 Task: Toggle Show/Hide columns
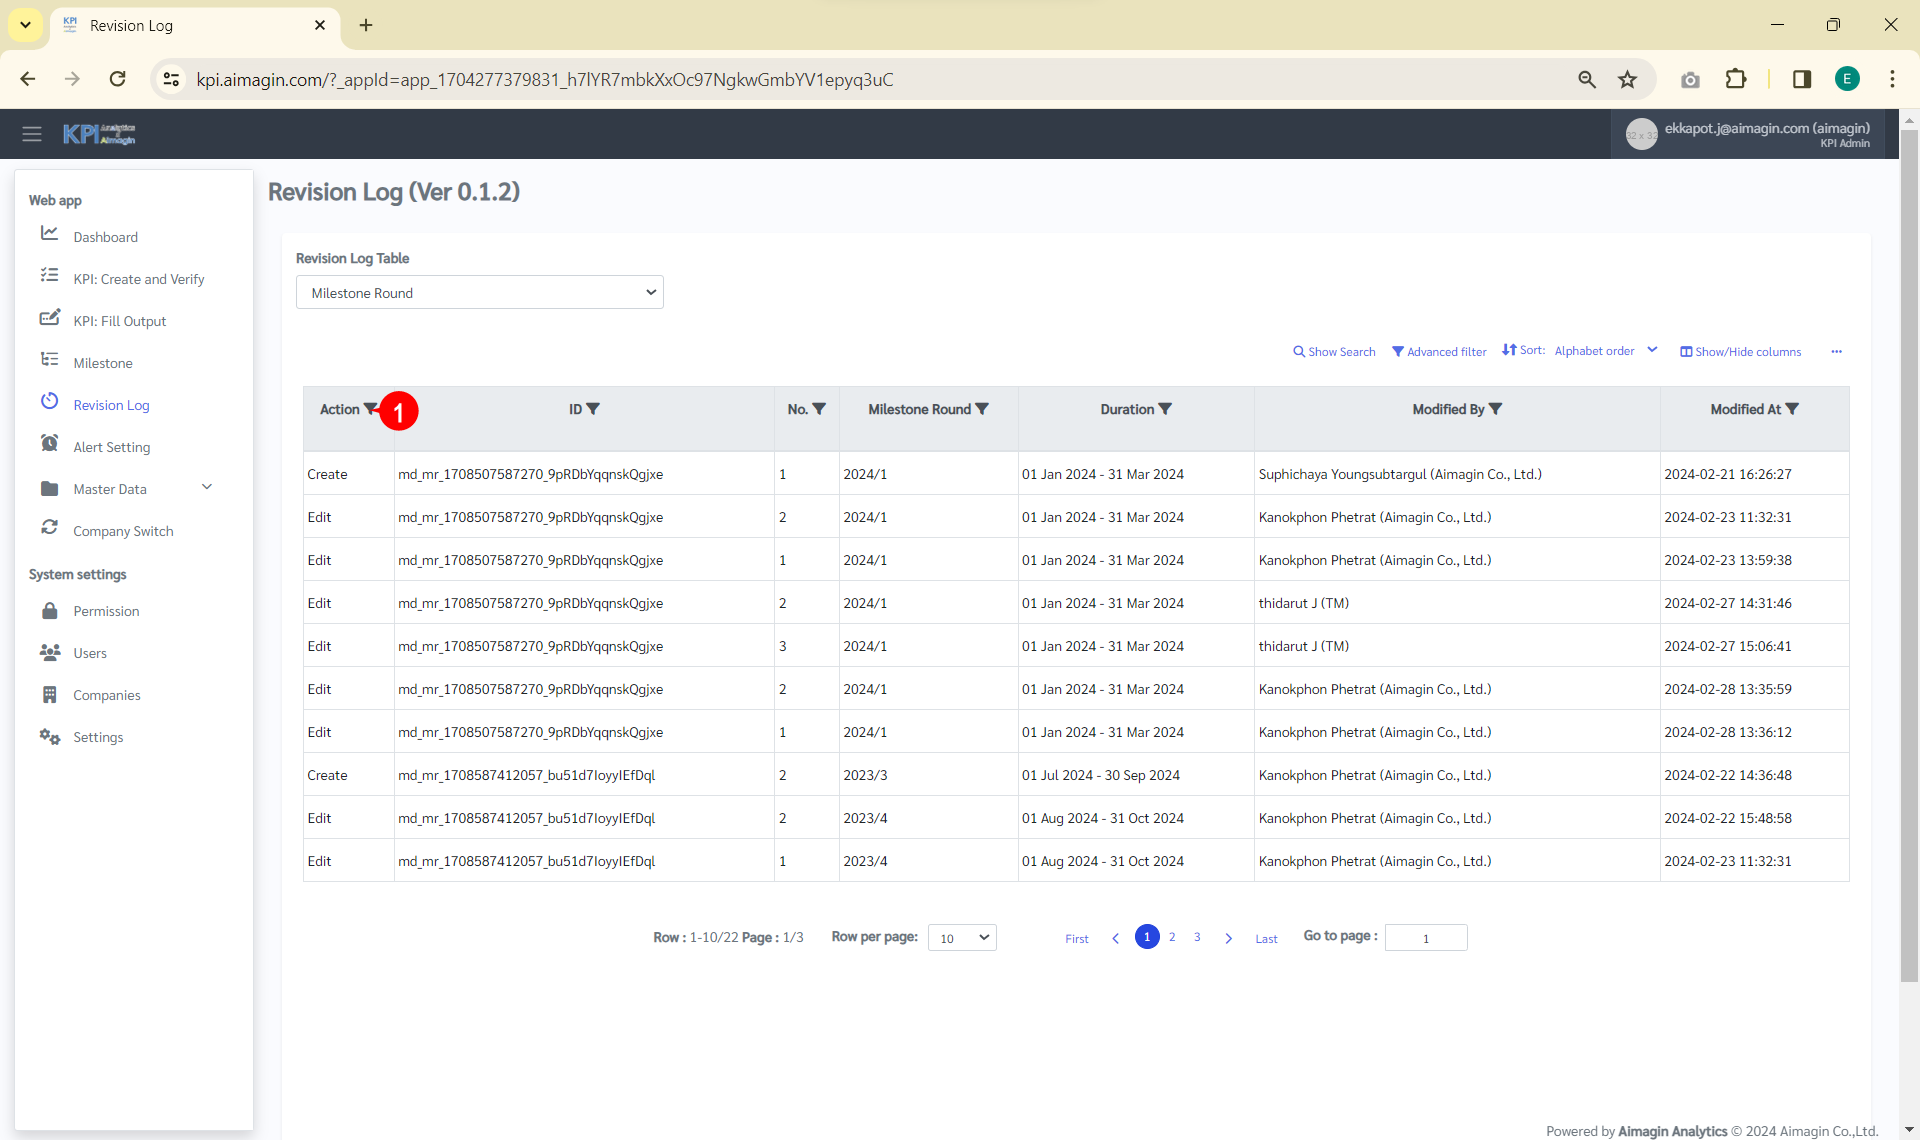[1740, 352]
